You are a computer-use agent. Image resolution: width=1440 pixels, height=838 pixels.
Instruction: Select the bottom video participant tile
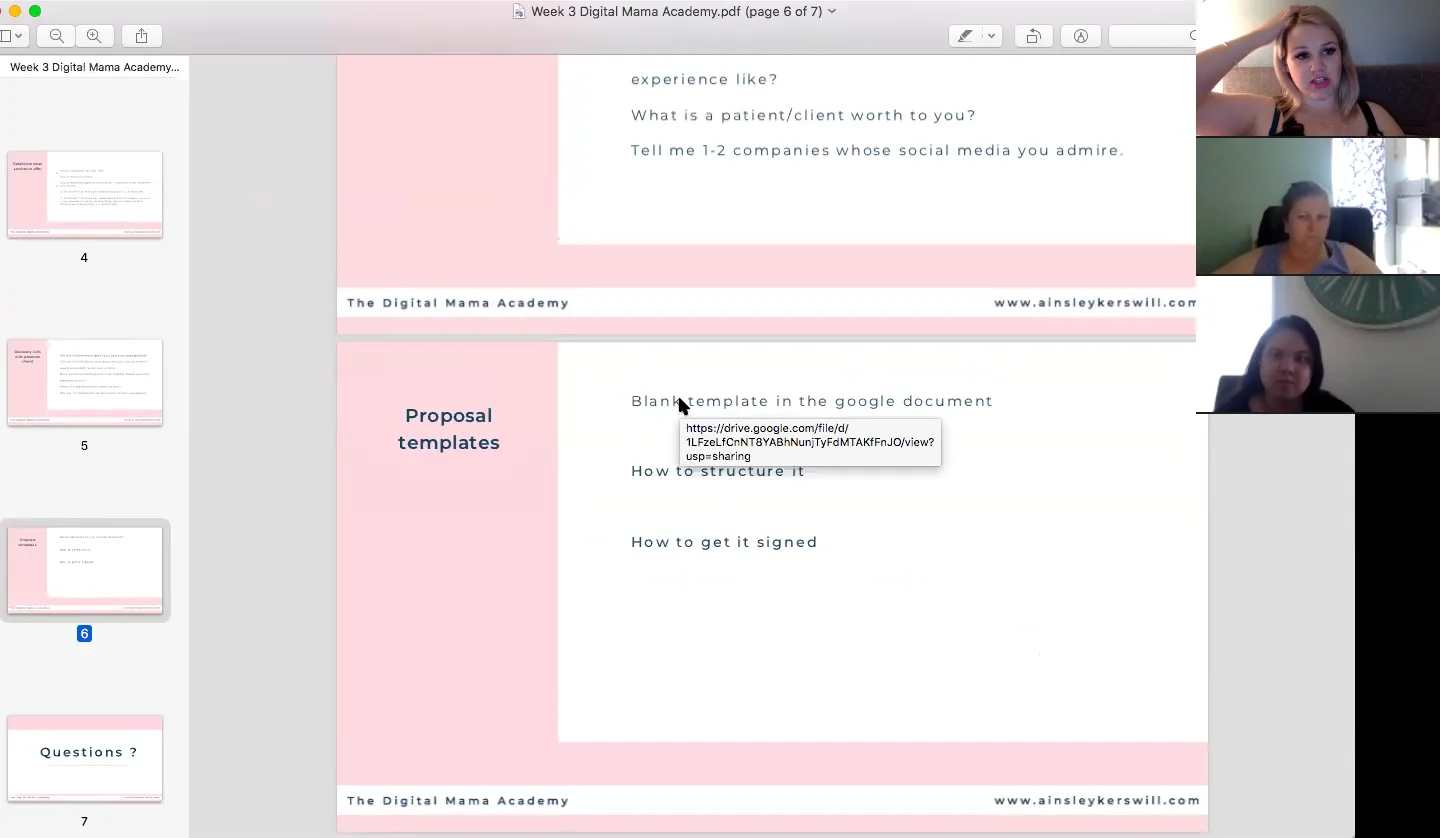point(1318,344)
